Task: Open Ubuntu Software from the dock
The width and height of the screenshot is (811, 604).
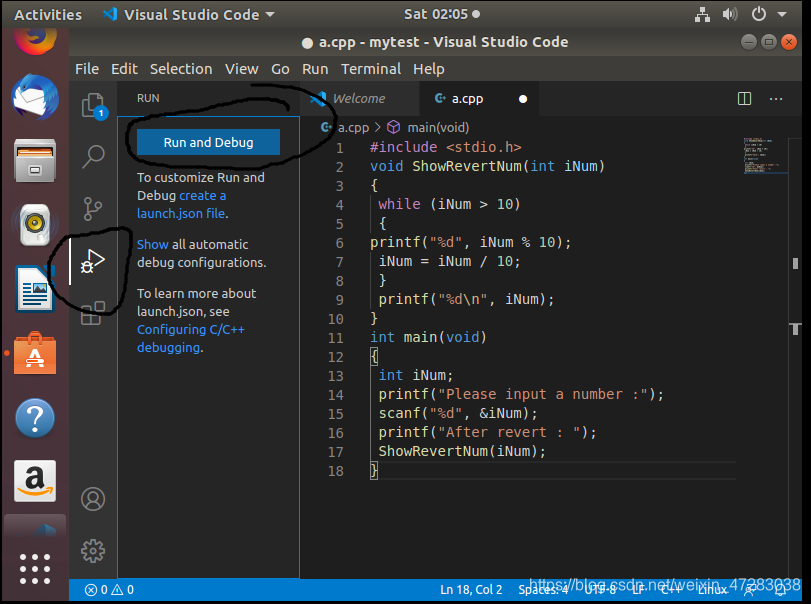Action: 35,353
